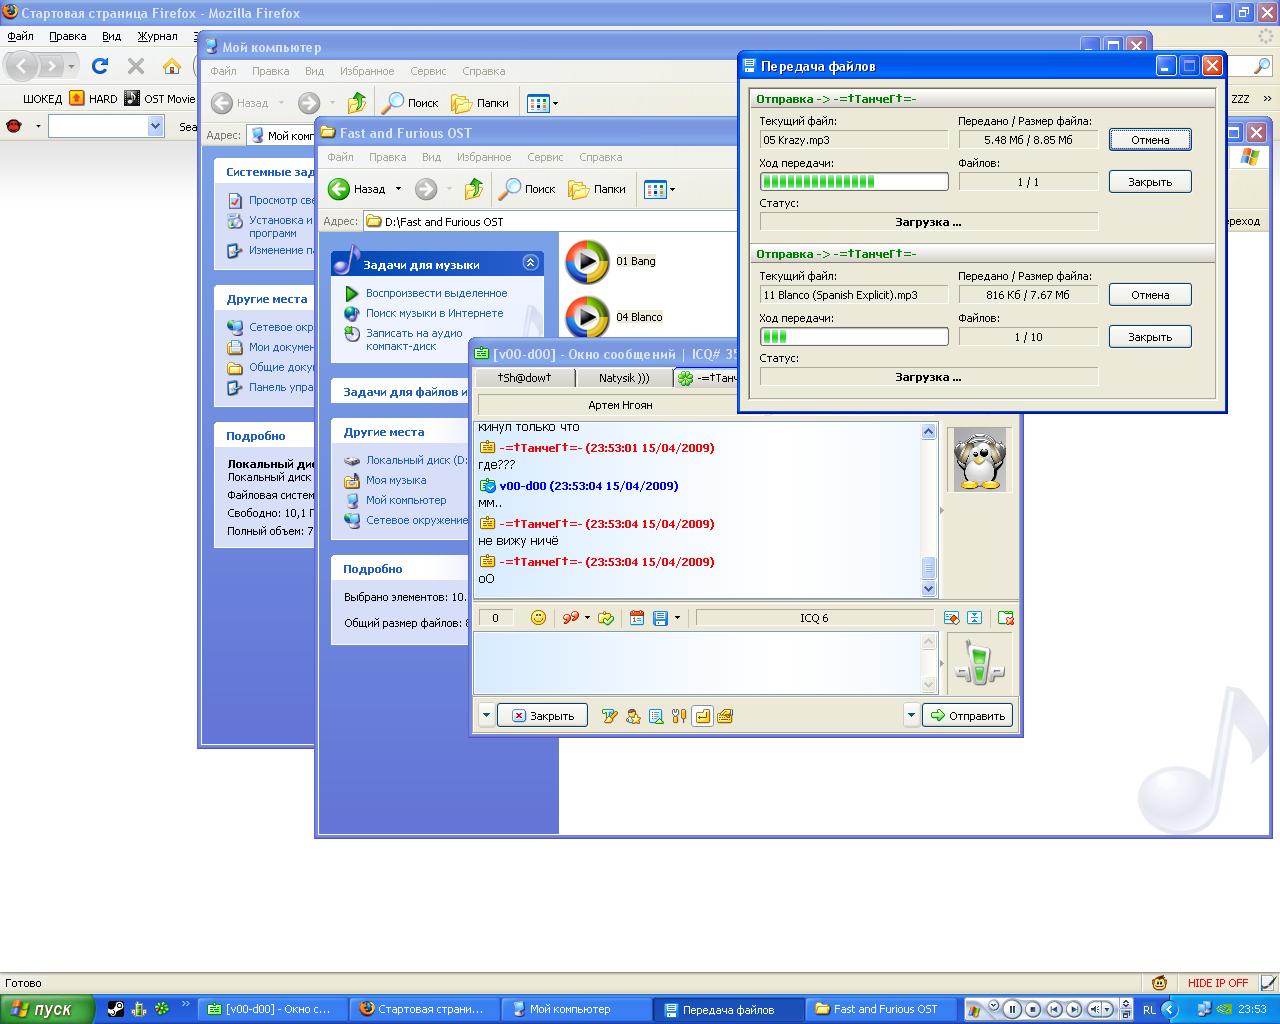Click the Up folder icon in Fast and Furious window
The height and width of the screenshot is (1024, 1280).
[x=474, y=188]
